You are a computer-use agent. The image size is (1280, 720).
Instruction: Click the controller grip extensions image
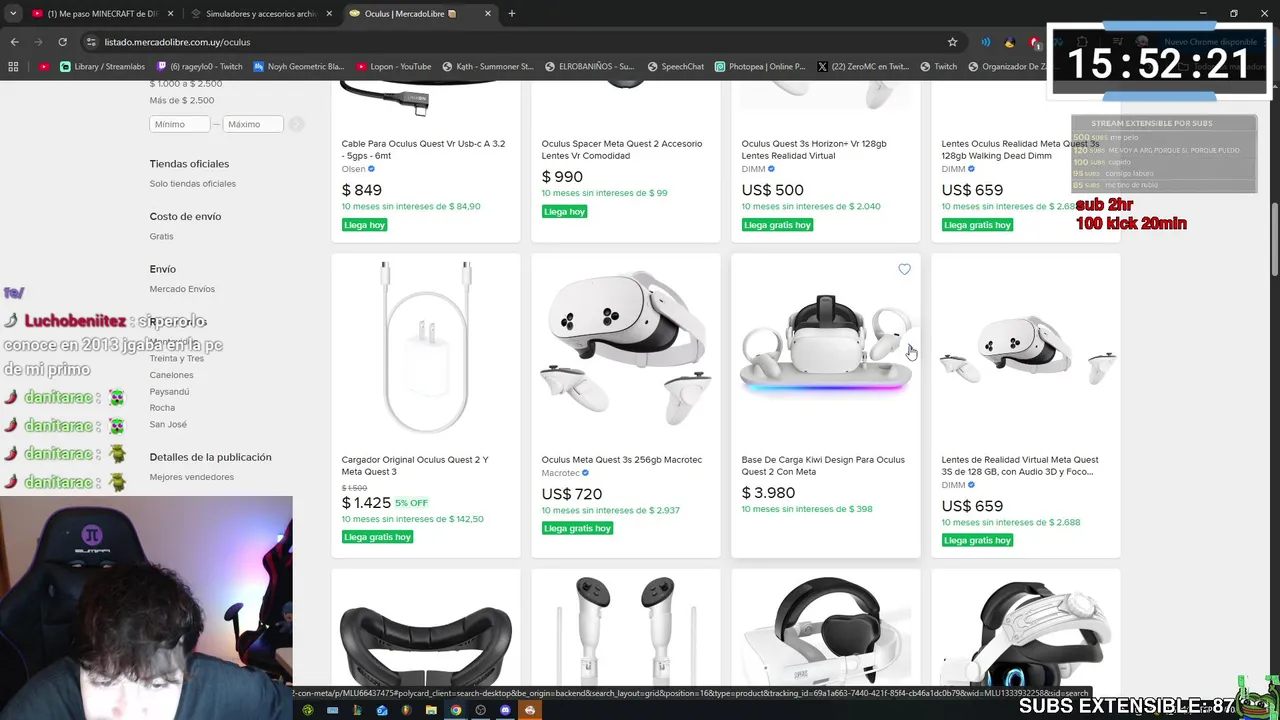pos(626,630)
